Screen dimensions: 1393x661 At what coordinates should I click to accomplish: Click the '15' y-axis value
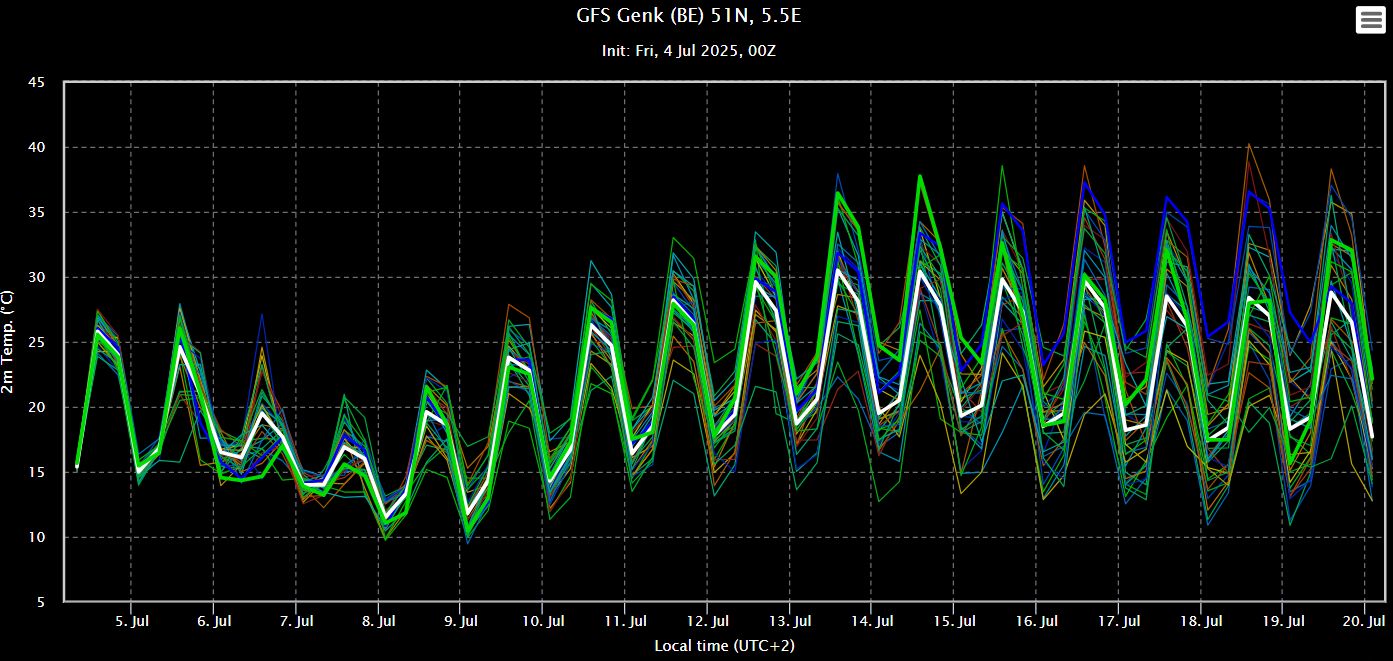[x=37, y=473]
